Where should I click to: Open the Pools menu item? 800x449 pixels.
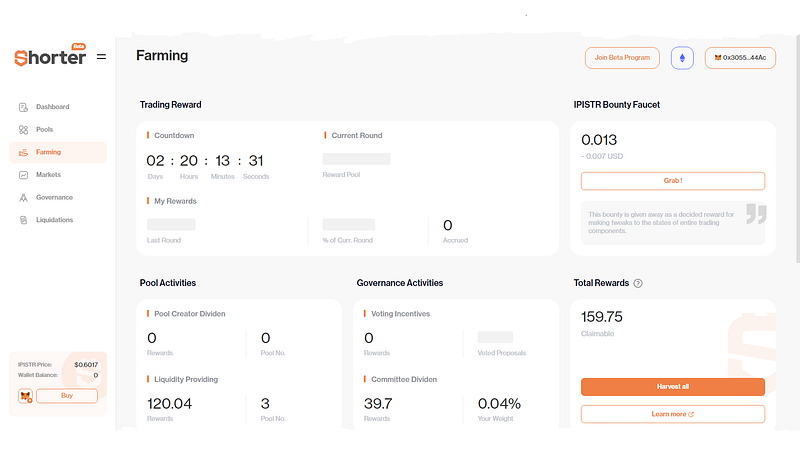point(58,130)
